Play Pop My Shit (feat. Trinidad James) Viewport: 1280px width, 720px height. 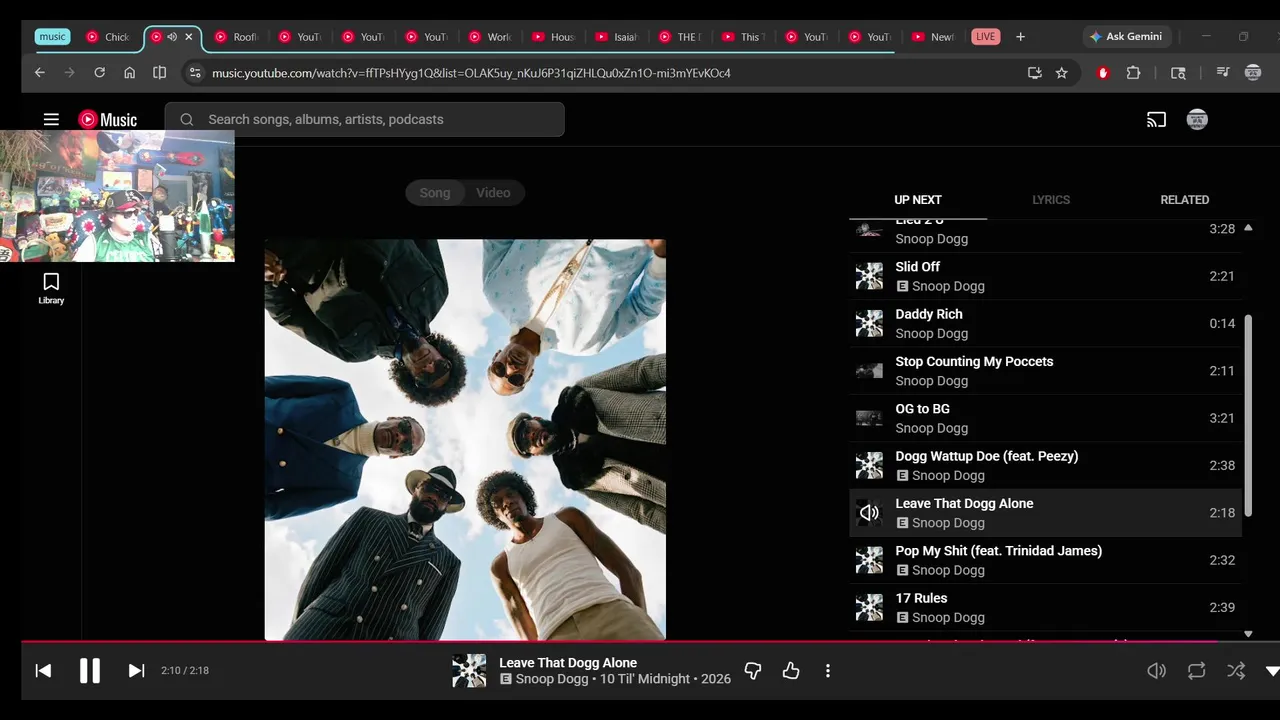[1045, 560]
